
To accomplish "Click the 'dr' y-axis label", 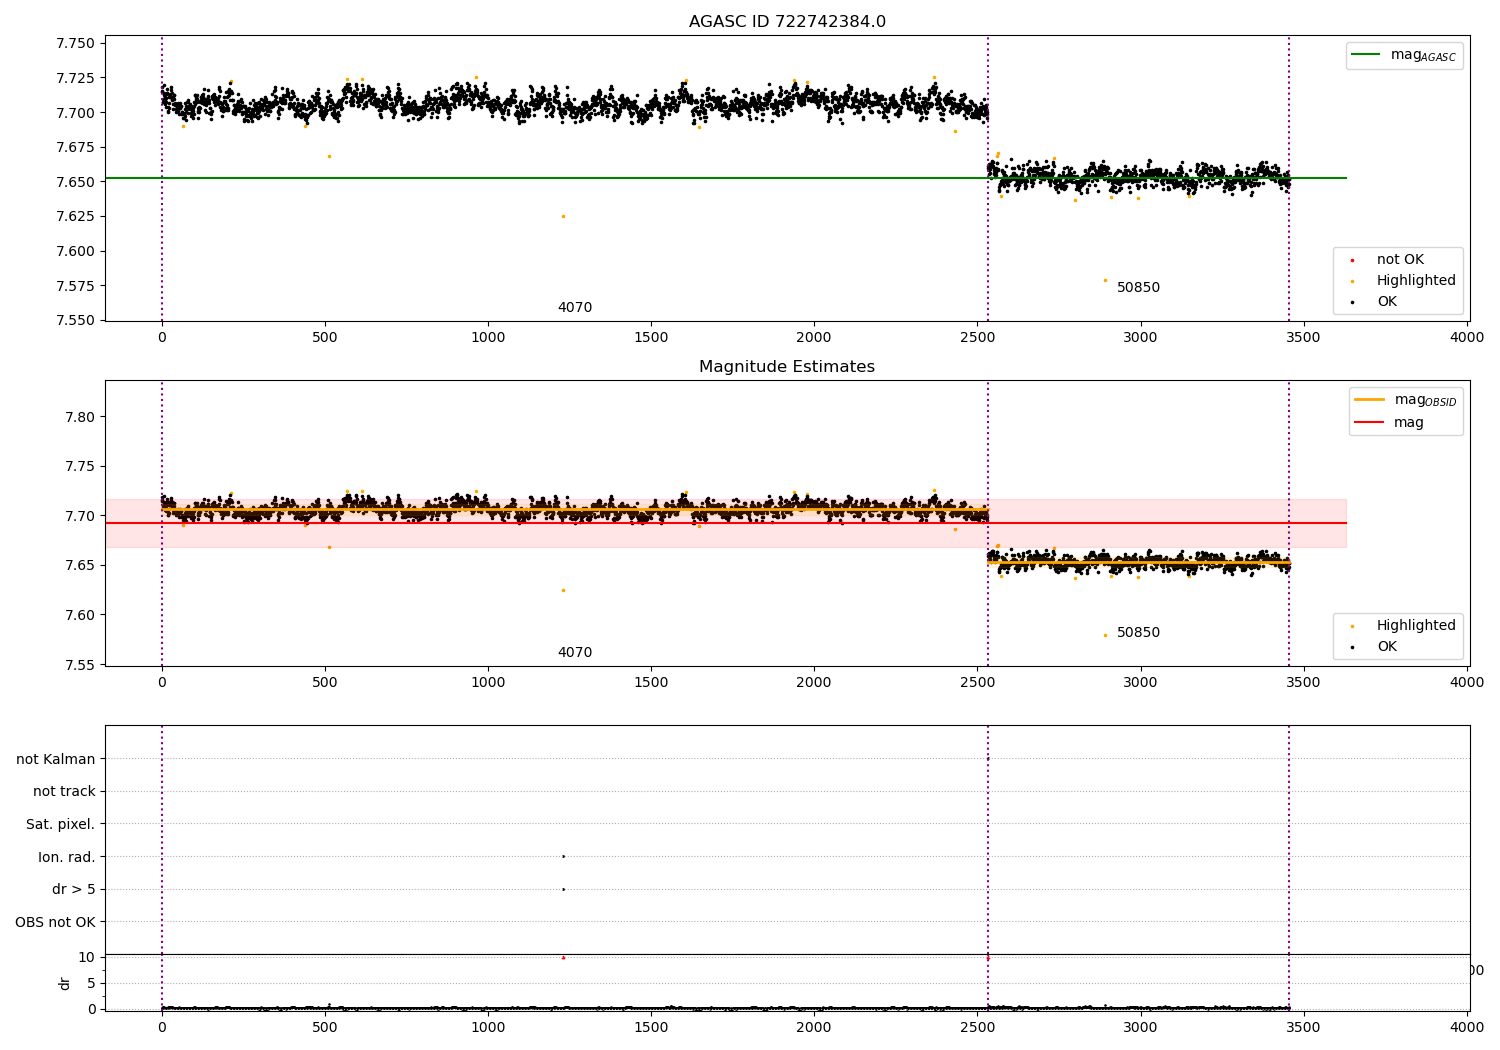I will click(65, 983).
